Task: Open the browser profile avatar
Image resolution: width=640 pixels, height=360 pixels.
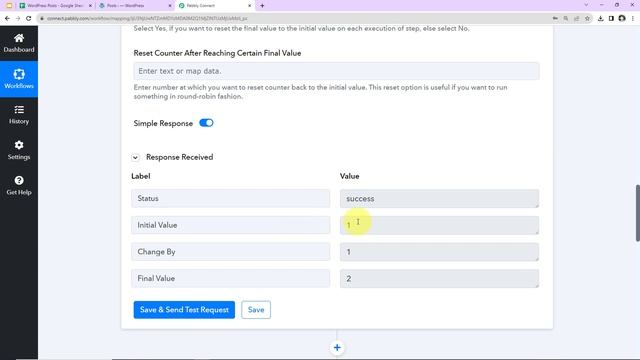Action: (x=622, y=18)
